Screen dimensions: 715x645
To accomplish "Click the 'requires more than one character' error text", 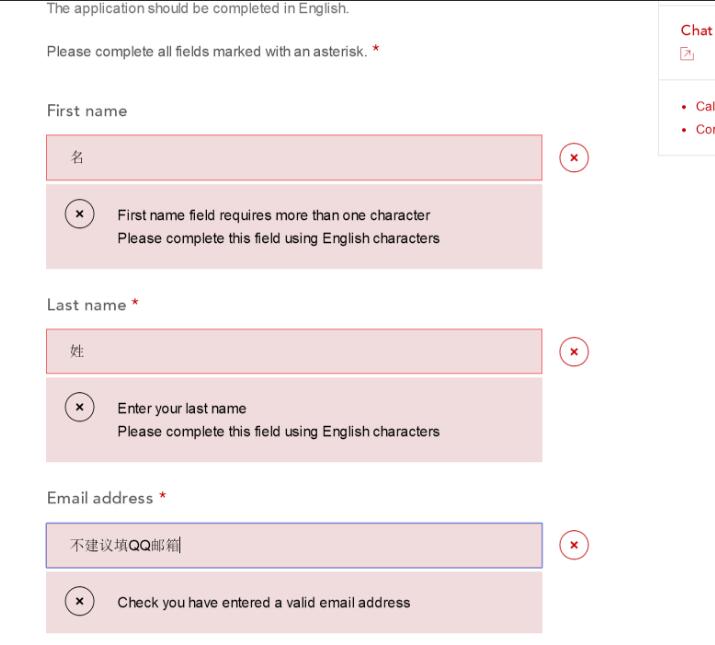I will pos(273,215).
